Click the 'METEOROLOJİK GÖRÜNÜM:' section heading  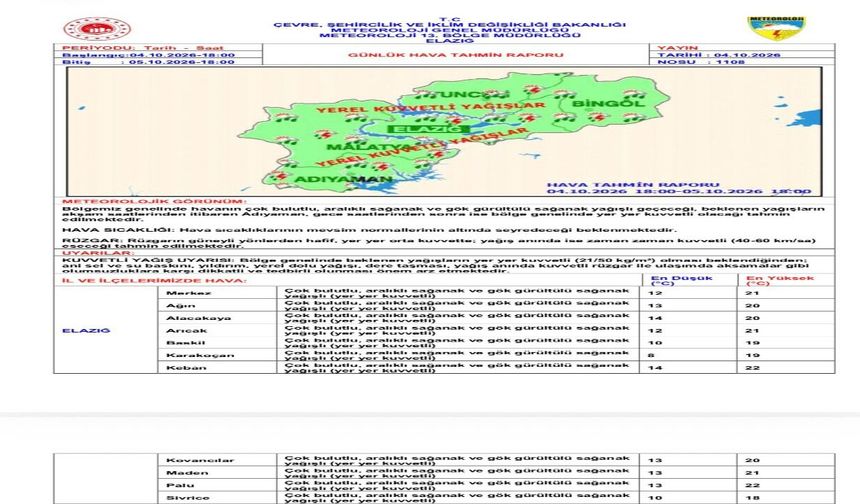pos(154,201)
